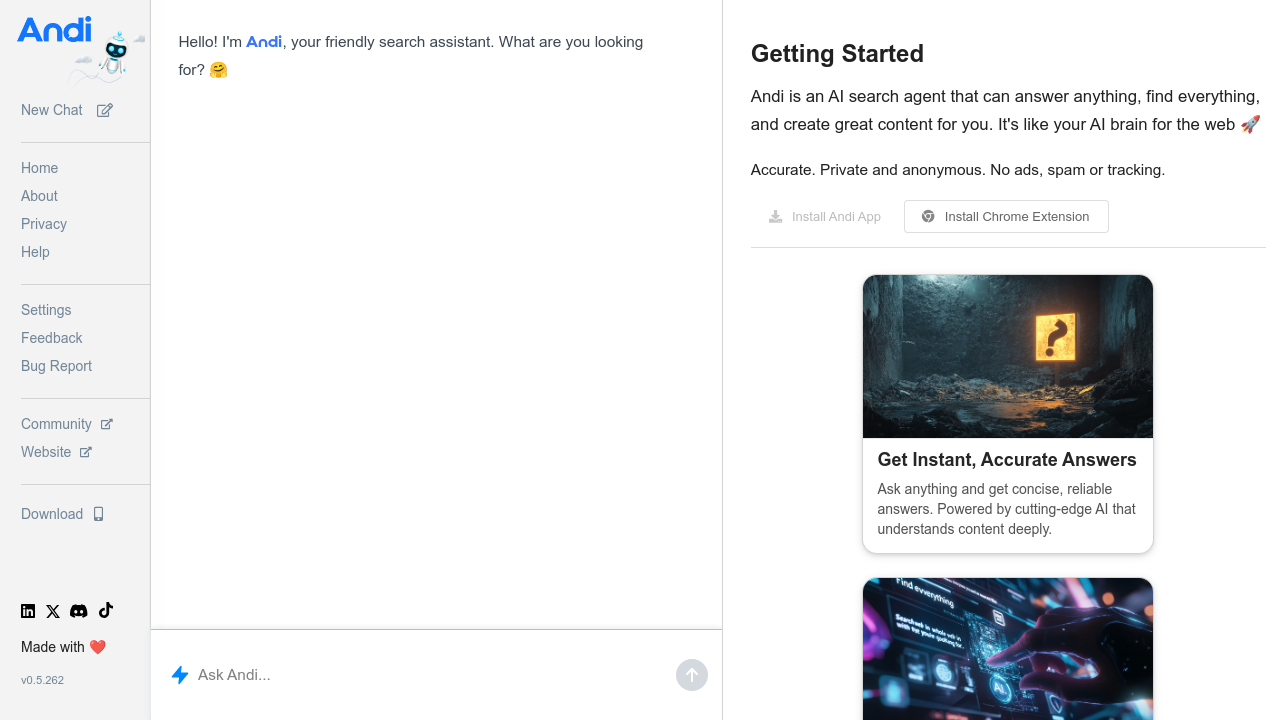Open the Discord community icon
Viewport: 1280px width, 720px height.
(x=79, y=611)
